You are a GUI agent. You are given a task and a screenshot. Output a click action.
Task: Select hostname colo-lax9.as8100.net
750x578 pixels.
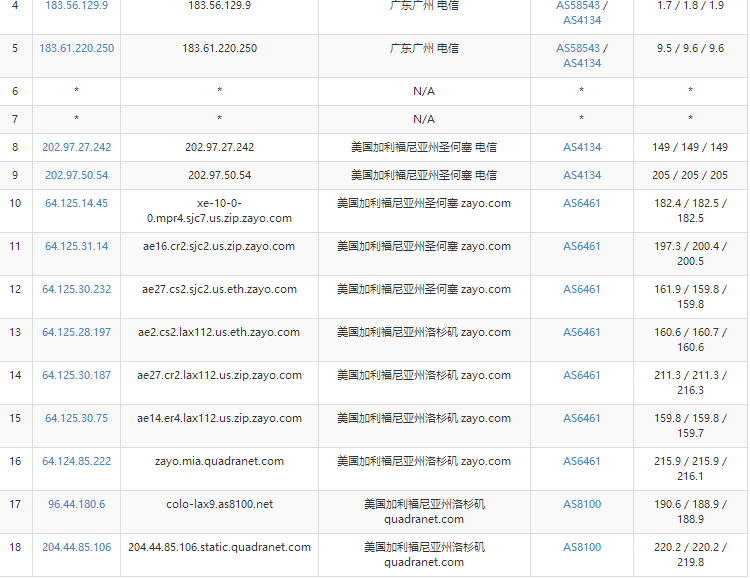point(220,504)
